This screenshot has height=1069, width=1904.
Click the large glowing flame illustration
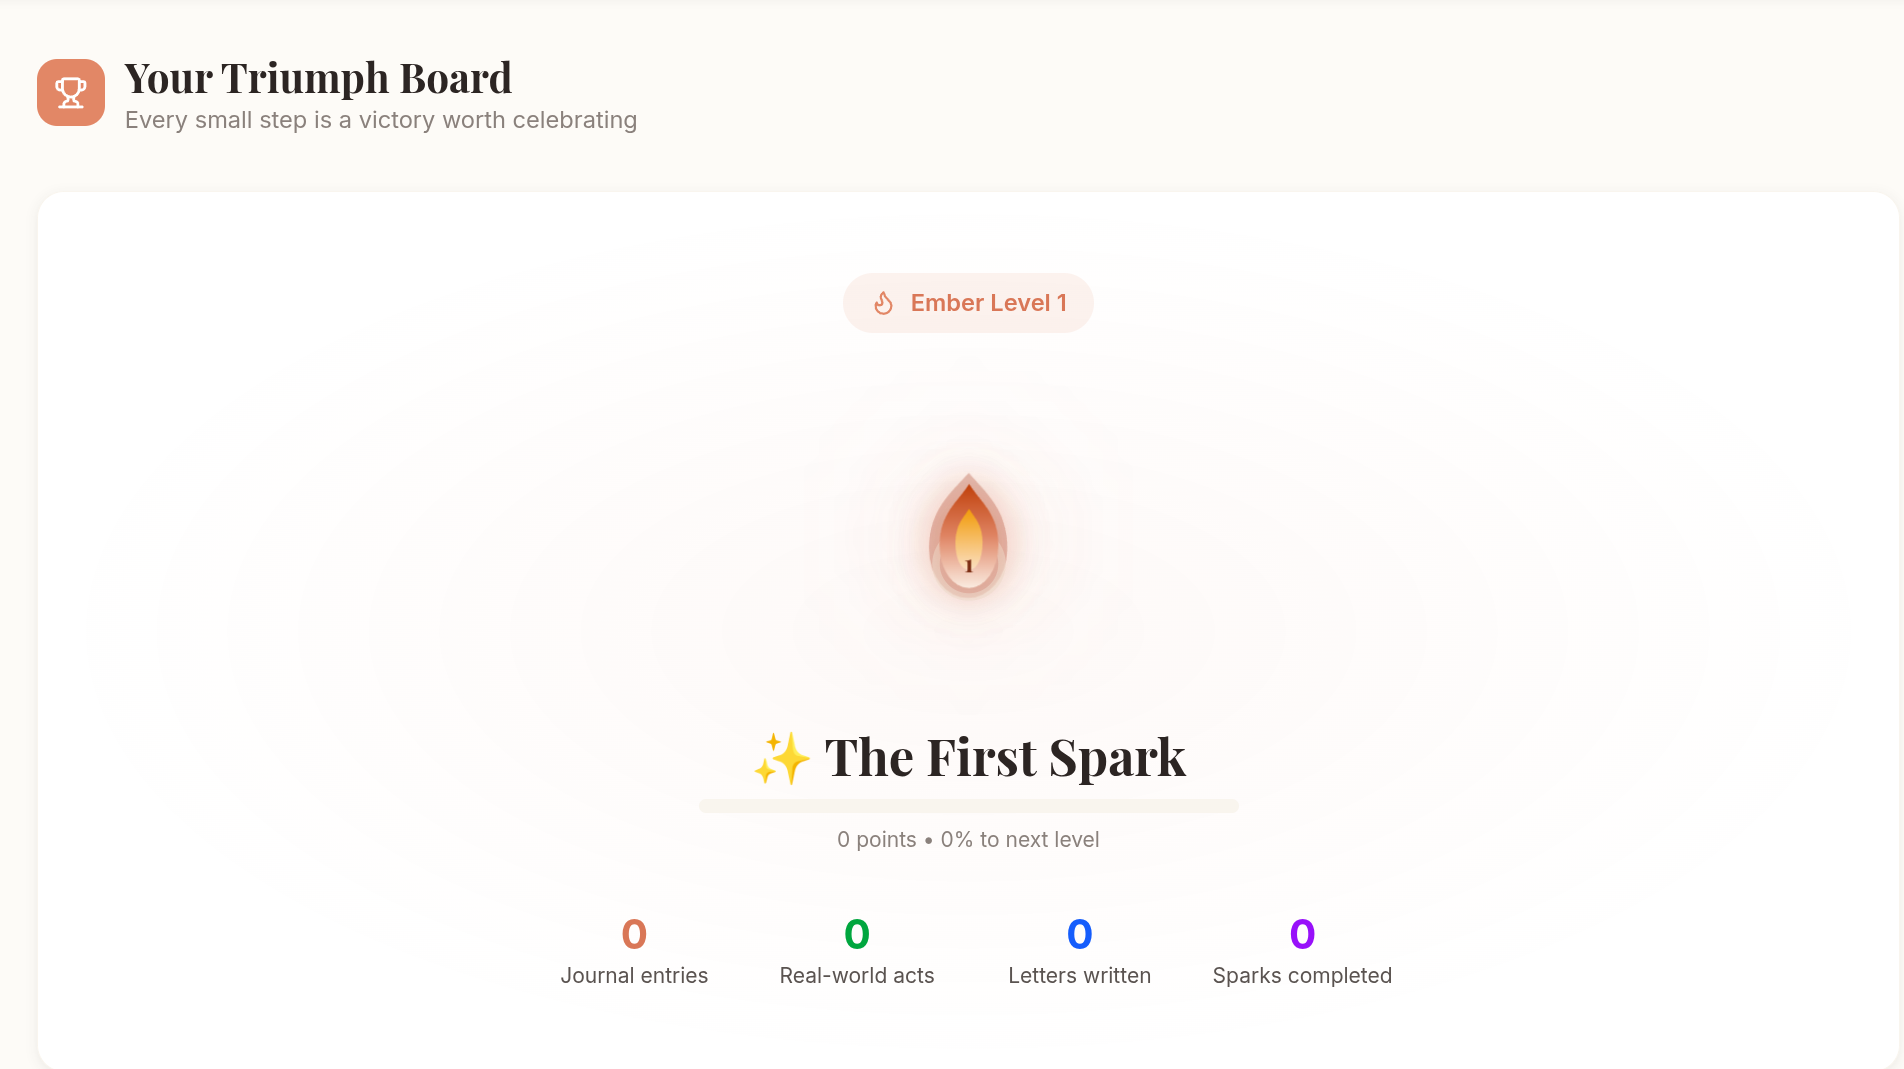tap(968, 536)
